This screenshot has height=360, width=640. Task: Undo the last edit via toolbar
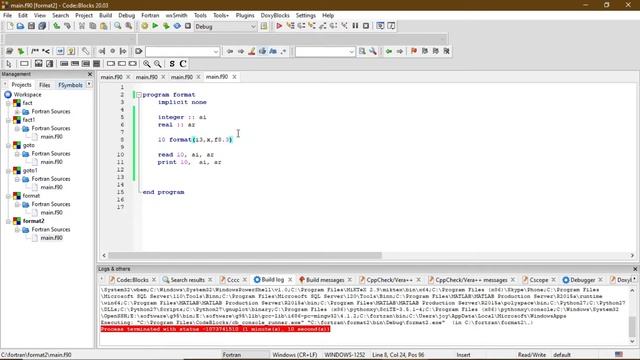tap(57, 26)
